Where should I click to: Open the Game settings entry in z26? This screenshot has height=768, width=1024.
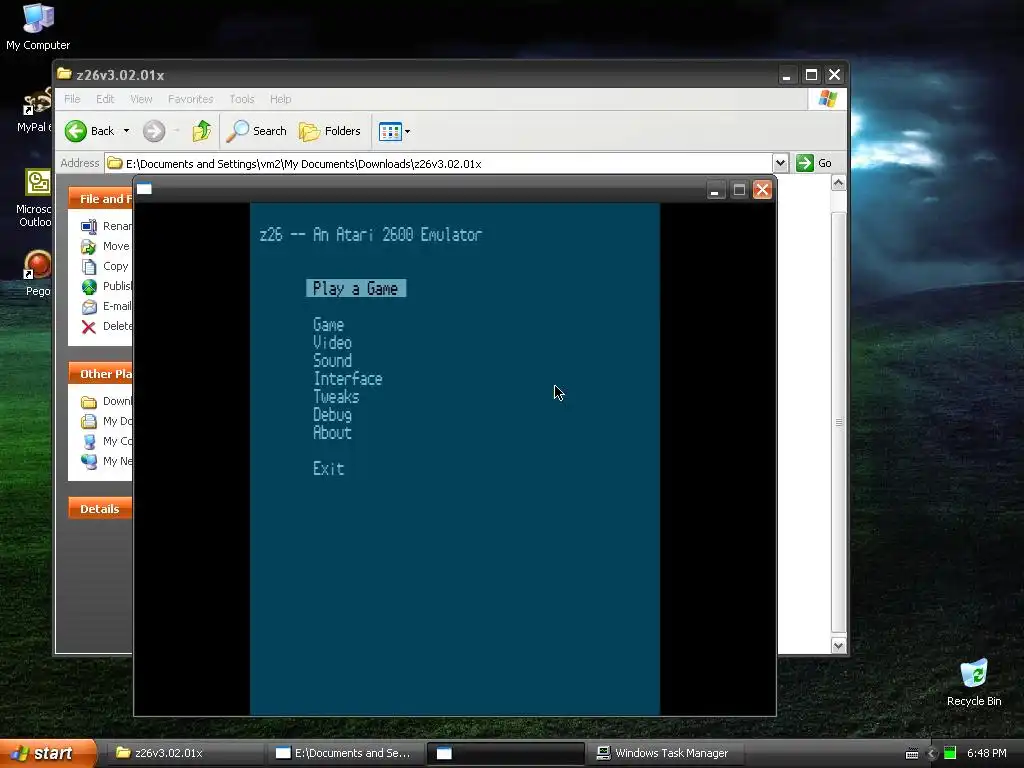[x=328, y=325]
